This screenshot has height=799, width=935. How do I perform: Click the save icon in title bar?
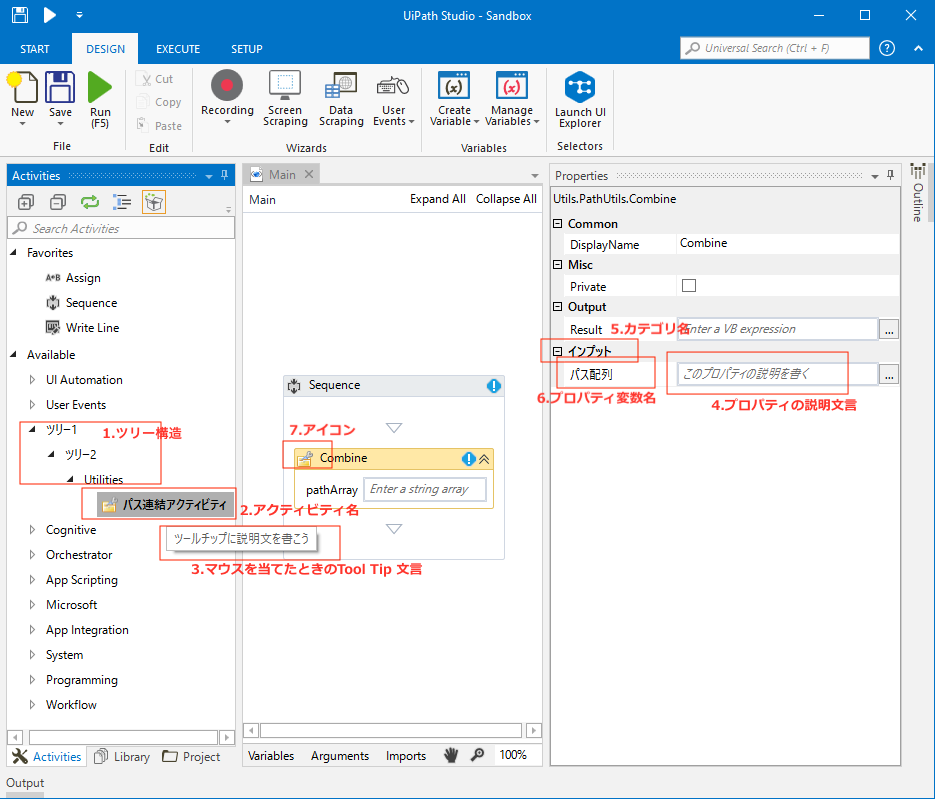tap(20, 15)
